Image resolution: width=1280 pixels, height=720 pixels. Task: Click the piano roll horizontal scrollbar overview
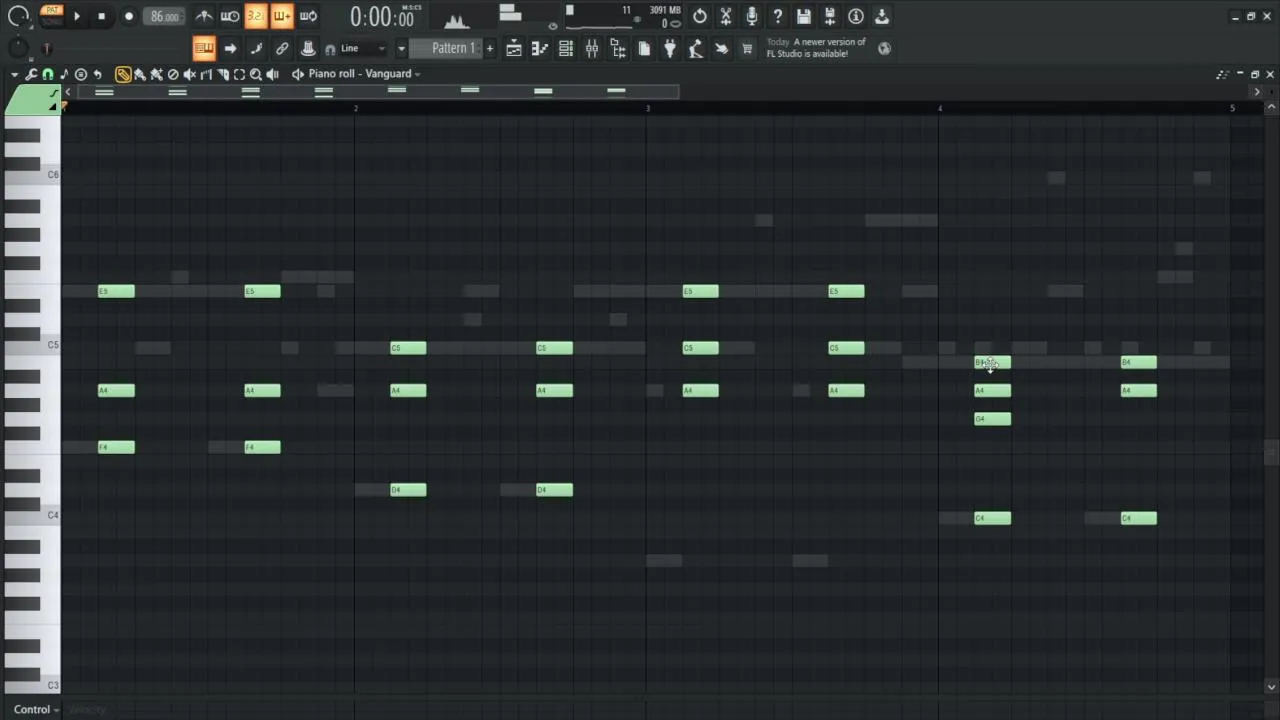tap(378, 92)
